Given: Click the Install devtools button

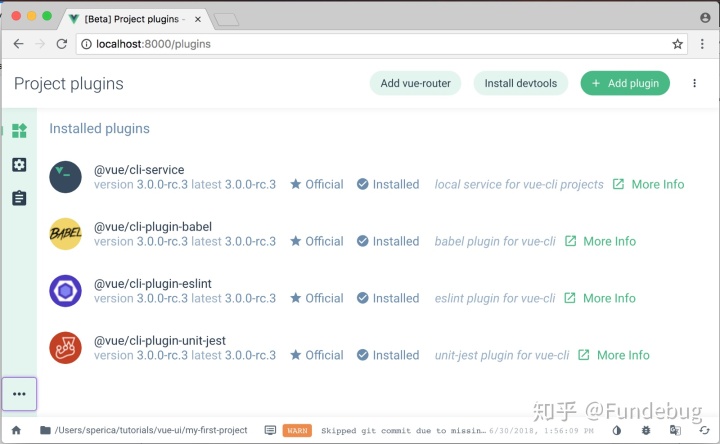Looking at the screenshot, I should [x=521, y=83].
